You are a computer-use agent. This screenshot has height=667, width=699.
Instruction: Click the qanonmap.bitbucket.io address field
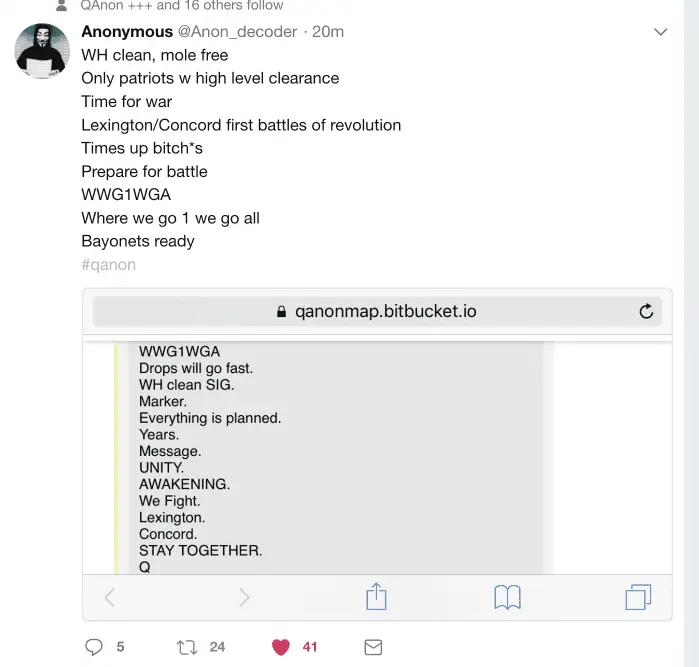[385, 311]
